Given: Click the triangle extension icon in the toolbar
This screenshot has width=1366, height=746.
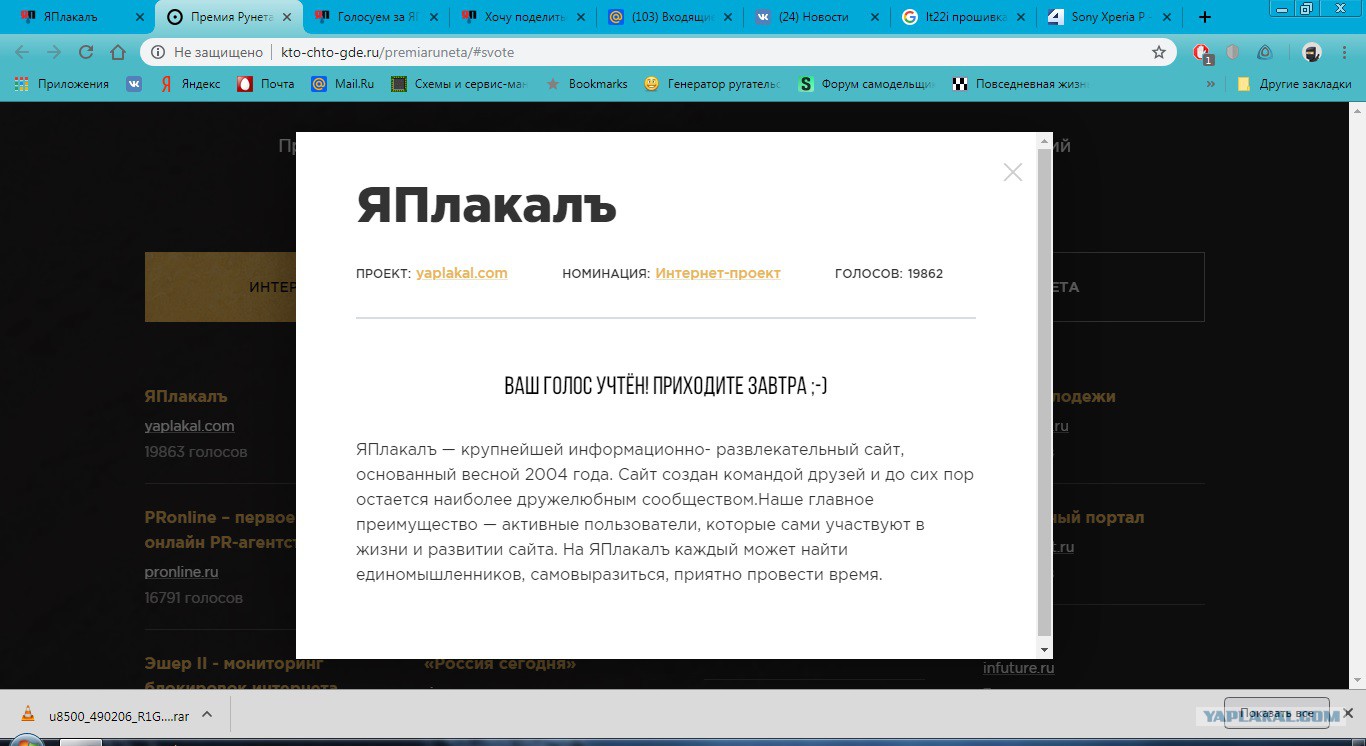Looking at the screenshot, I should click(x=1265, y=52).
